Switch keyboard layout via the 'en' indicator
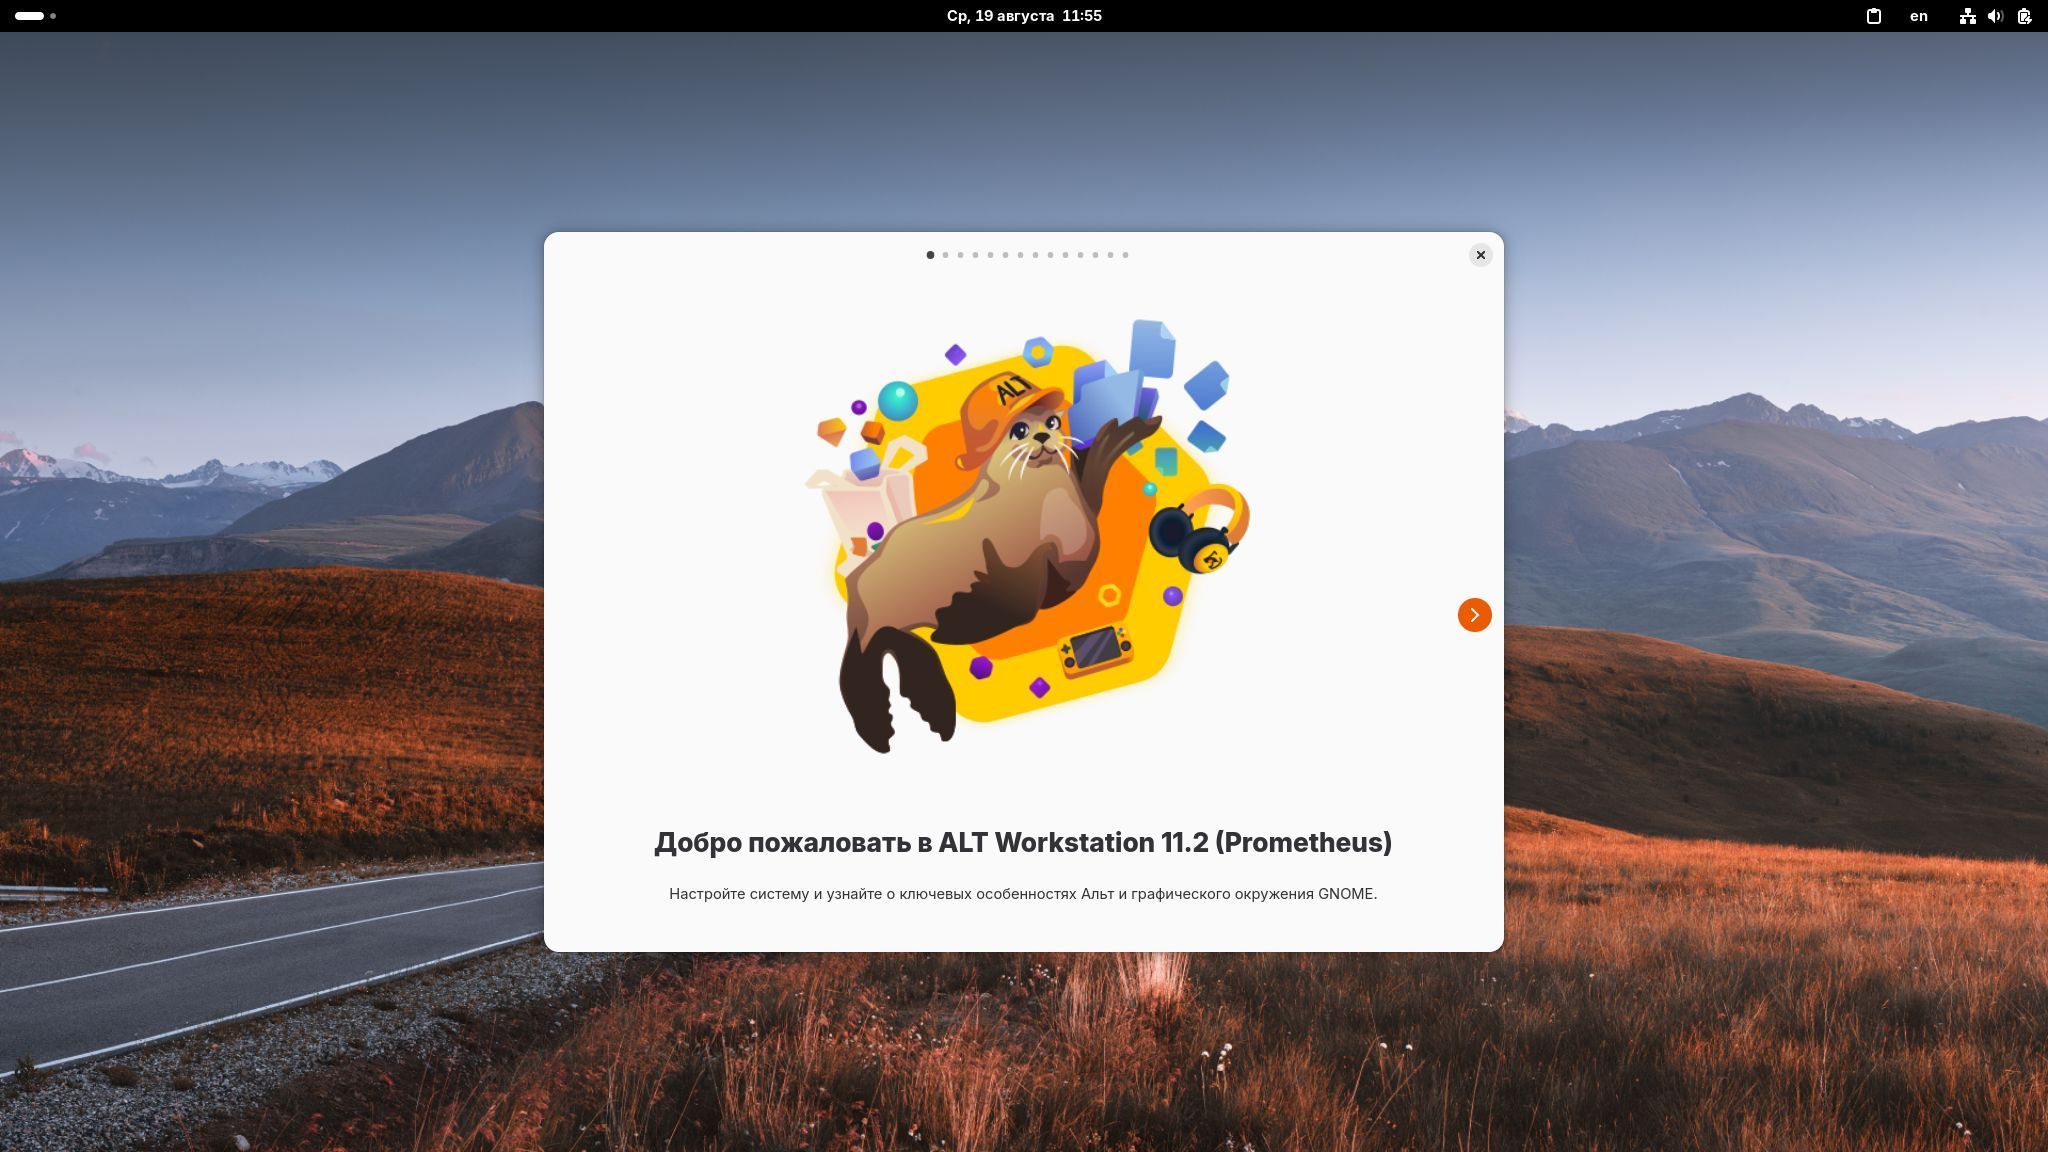Screen dimensions: 2048x1152 tap(1919, 16)
